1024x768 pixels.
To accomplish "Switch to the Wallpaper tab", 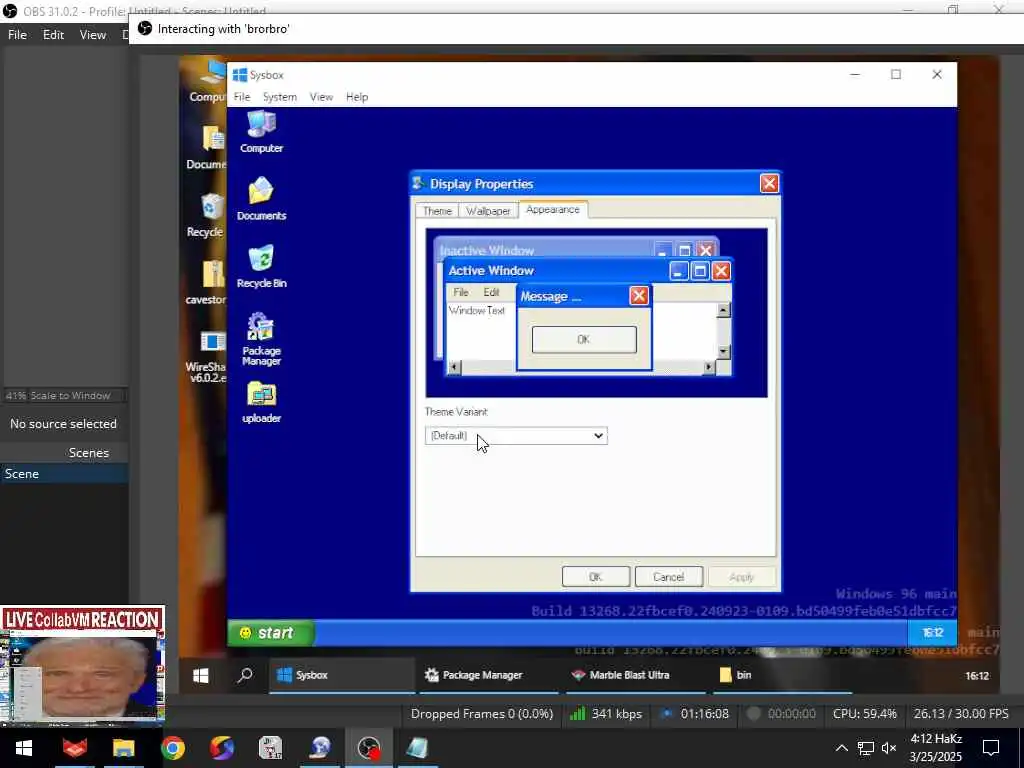I will pyautogui.click(x=488, y=211).
